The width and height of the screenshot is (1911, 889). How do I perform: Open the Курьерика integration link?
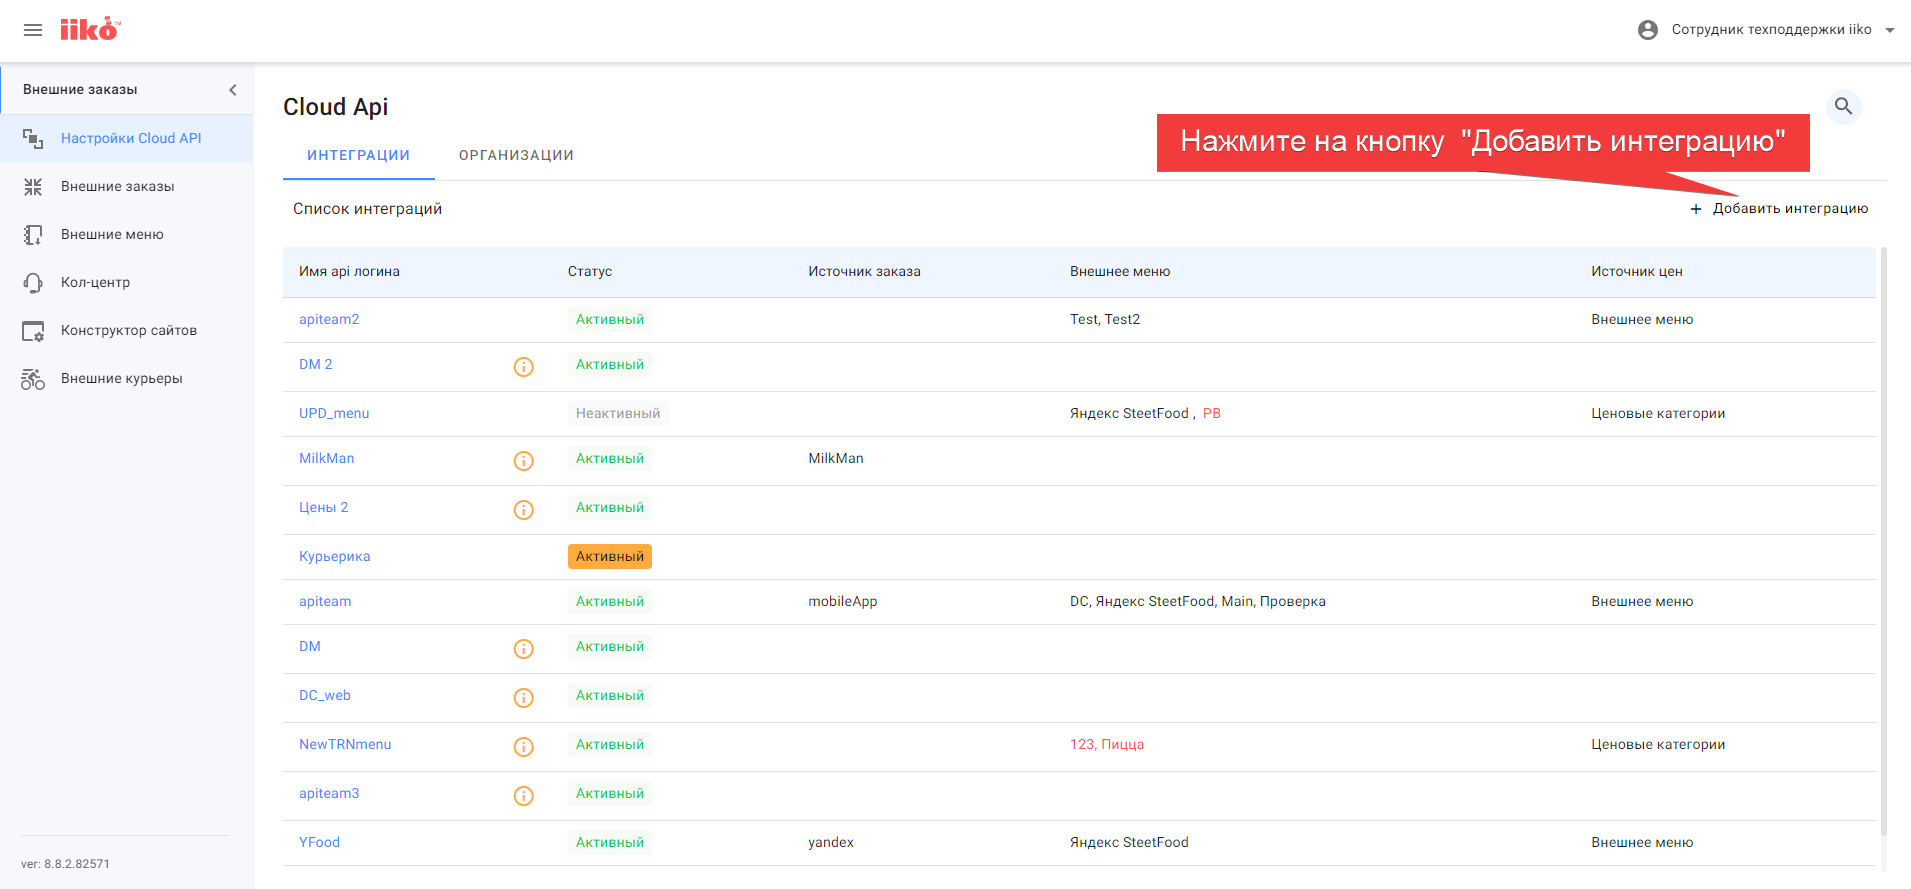coord(335,556)
